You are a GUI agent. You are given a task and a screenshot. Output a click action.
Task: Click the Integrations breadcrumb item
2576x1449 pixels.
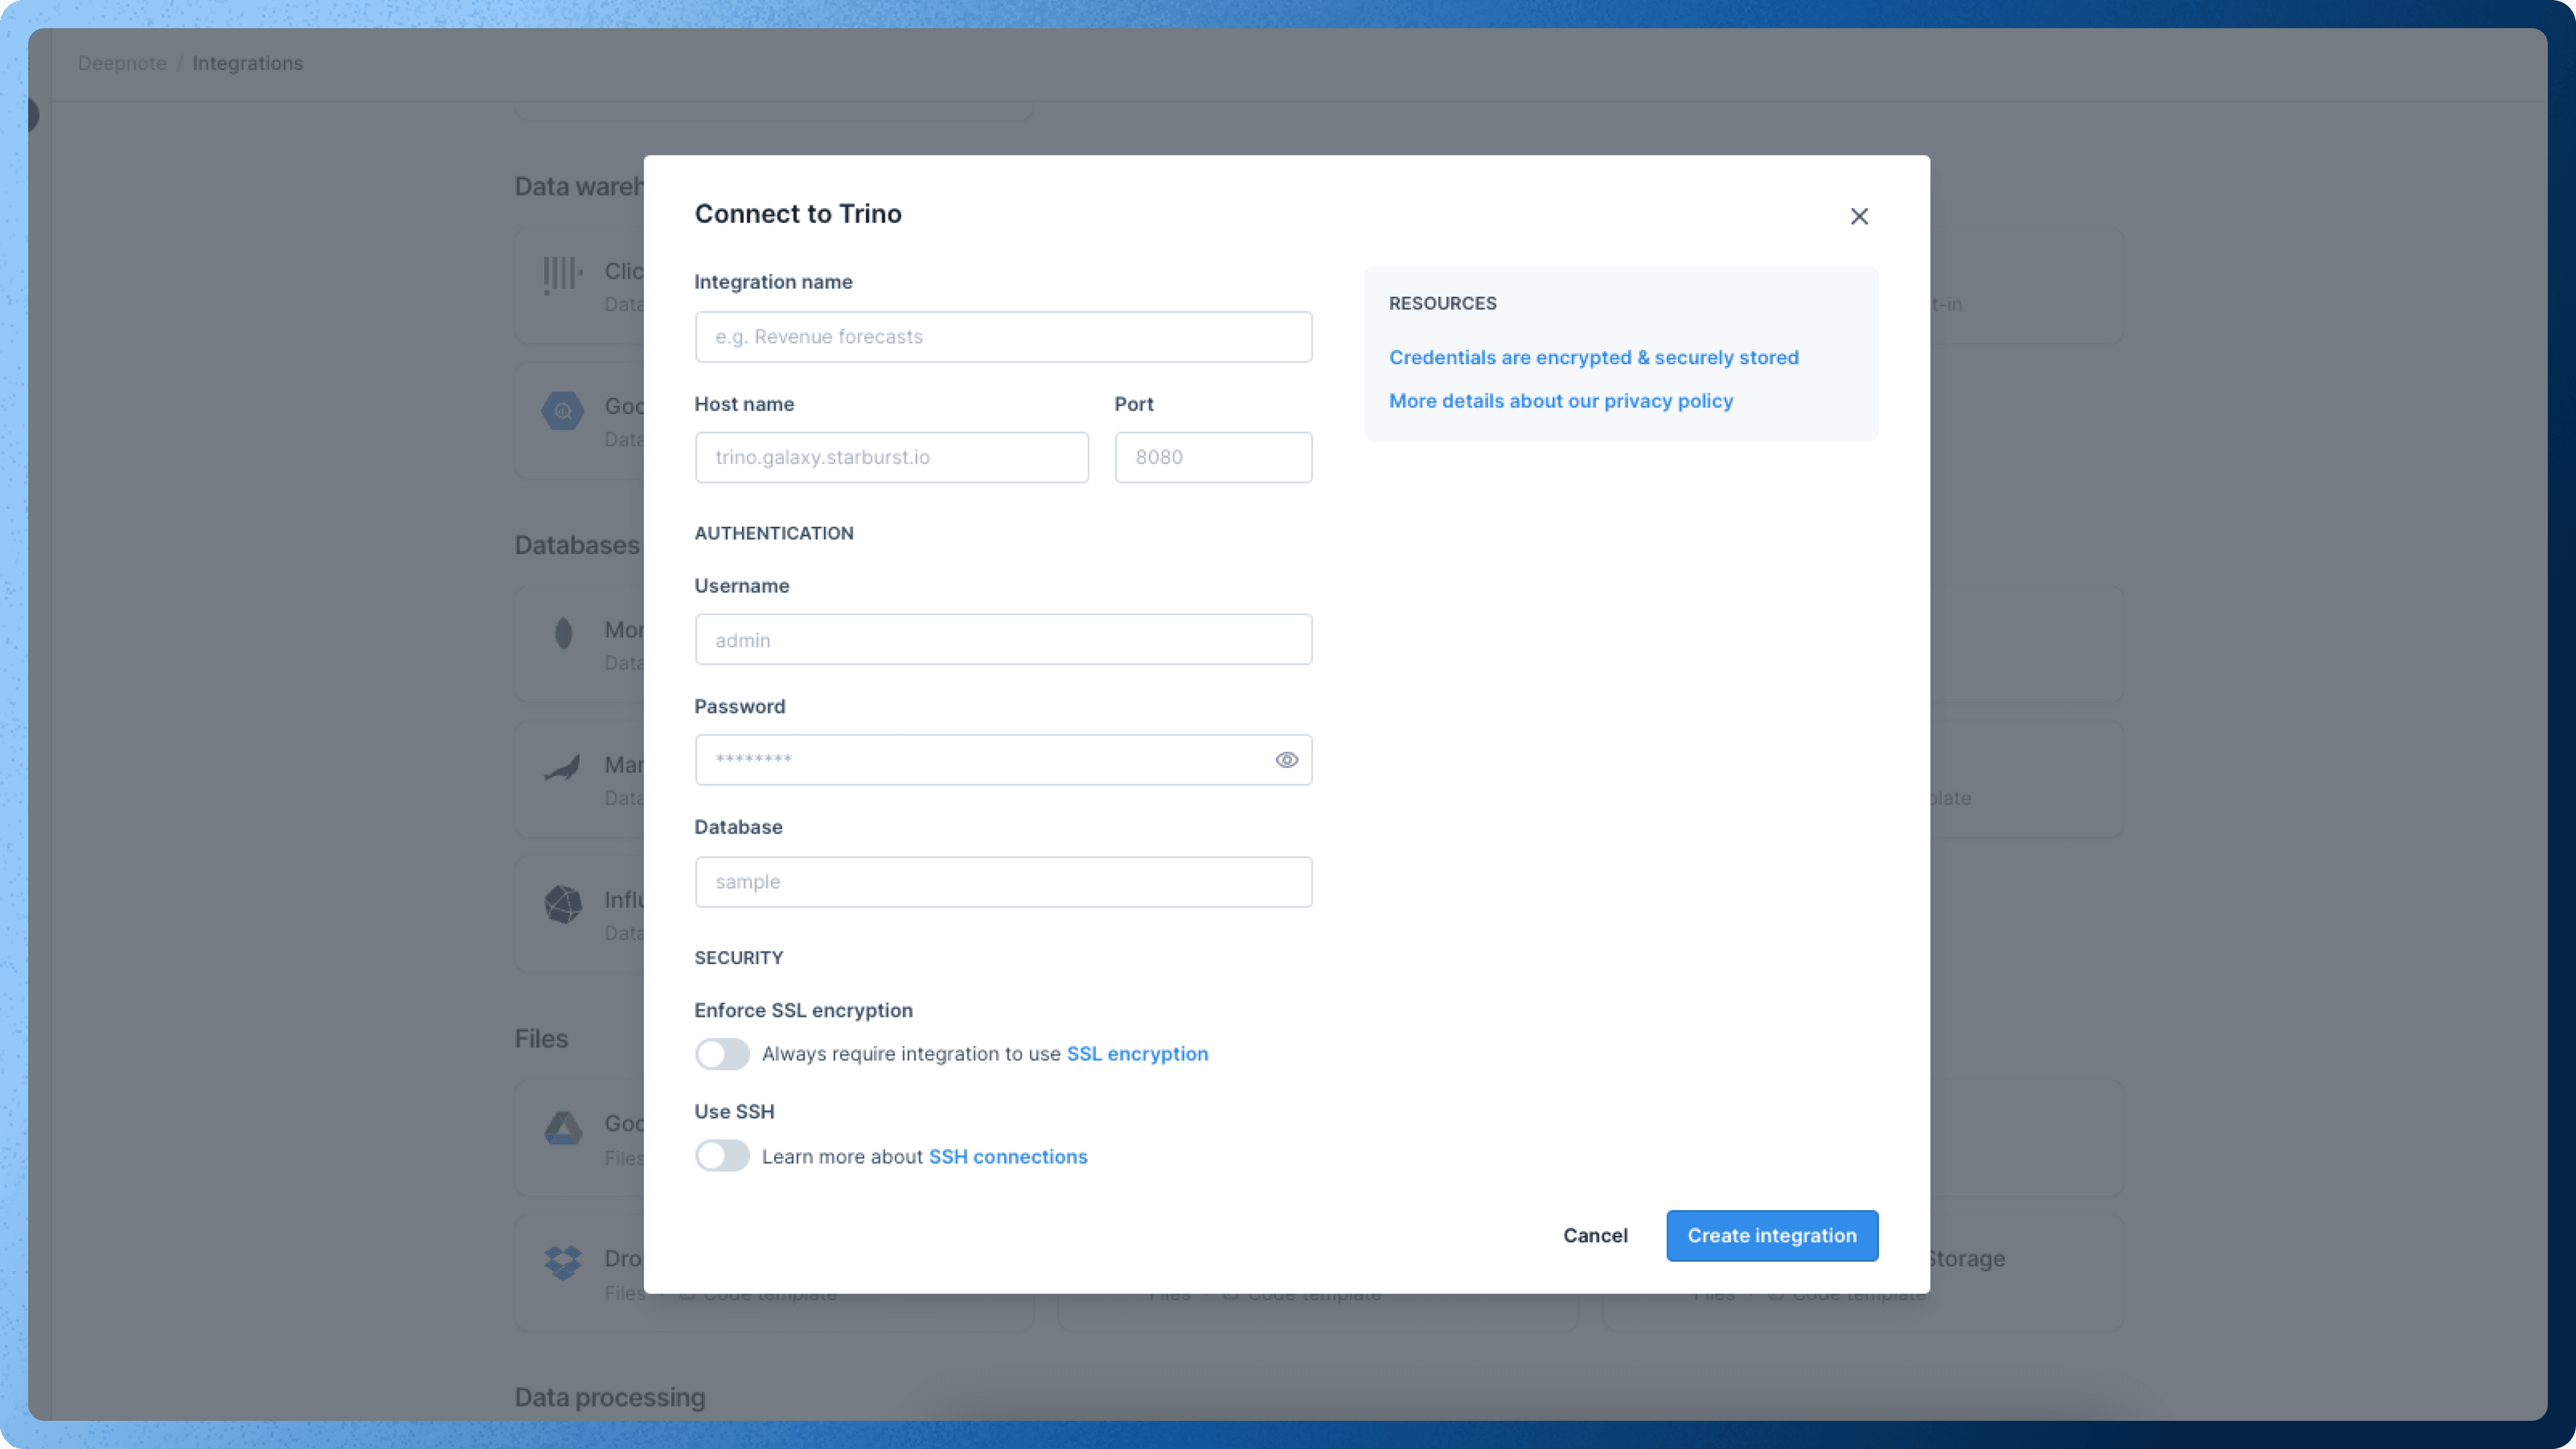(248, 62)
